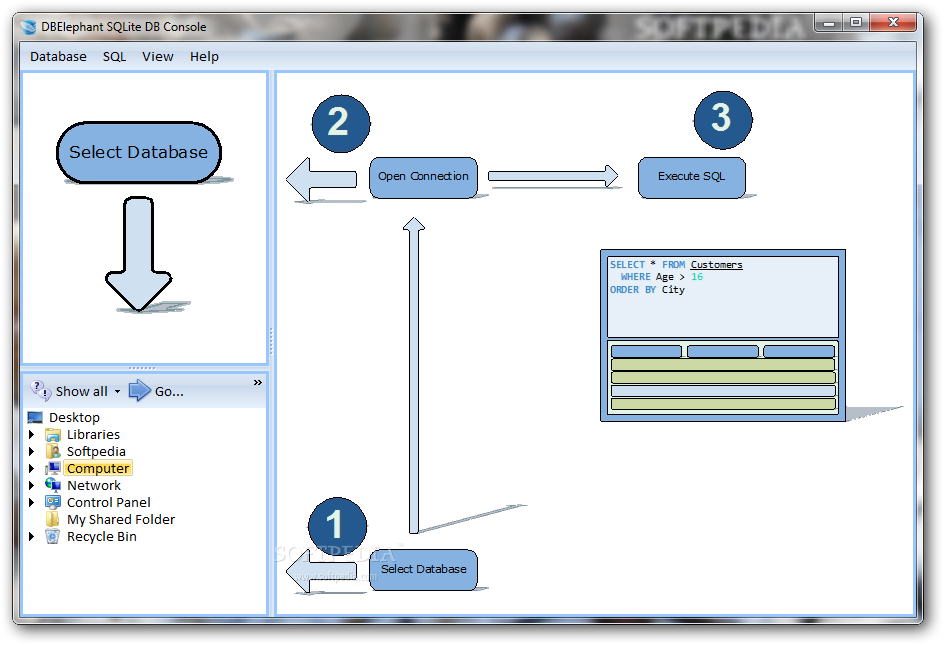Viewport: 944px width, 645px height.
Task: Expand the Libraries node
Action: (x=32, y=434)
